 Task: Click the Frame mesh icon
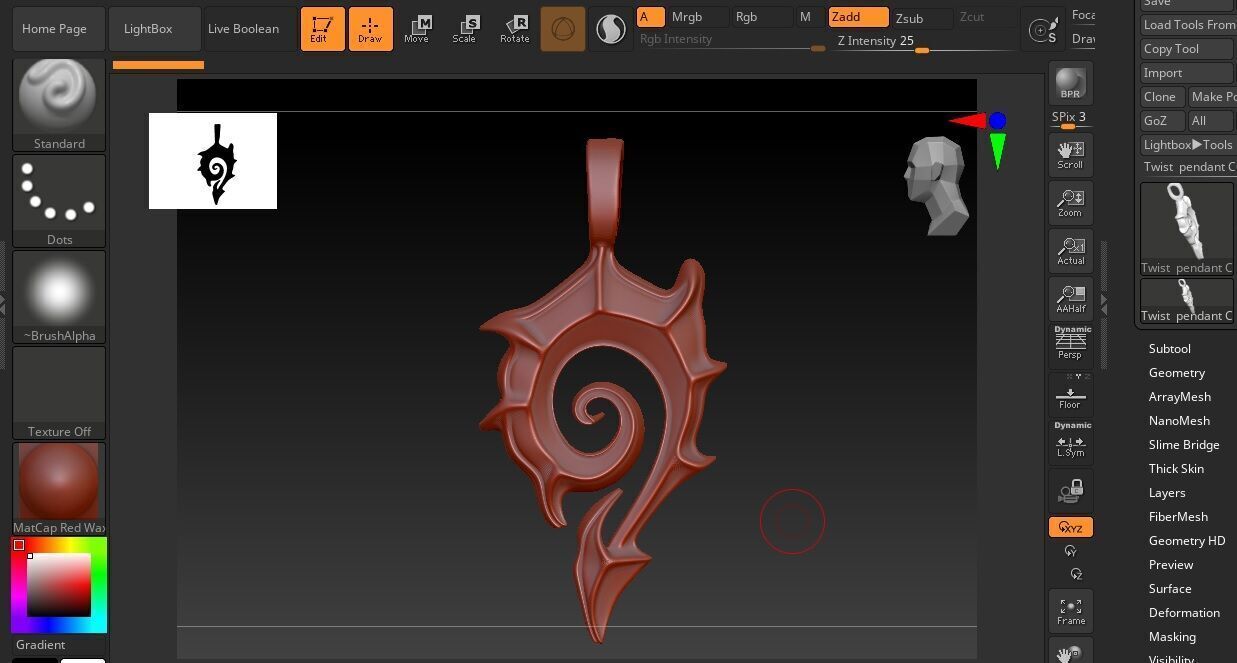(x=1070, y=611)
